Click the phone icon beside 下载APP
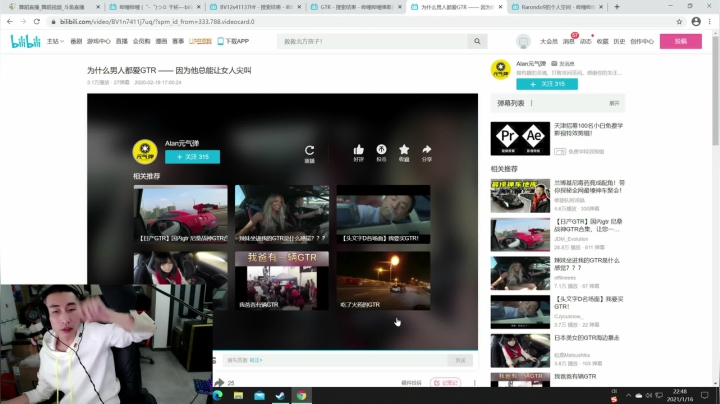The width and height of the screenshot is (720, 404). [220, 41]
